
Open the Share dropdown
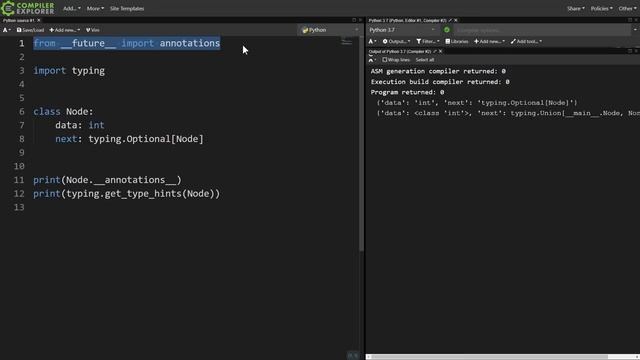click(x=576, y=8)
